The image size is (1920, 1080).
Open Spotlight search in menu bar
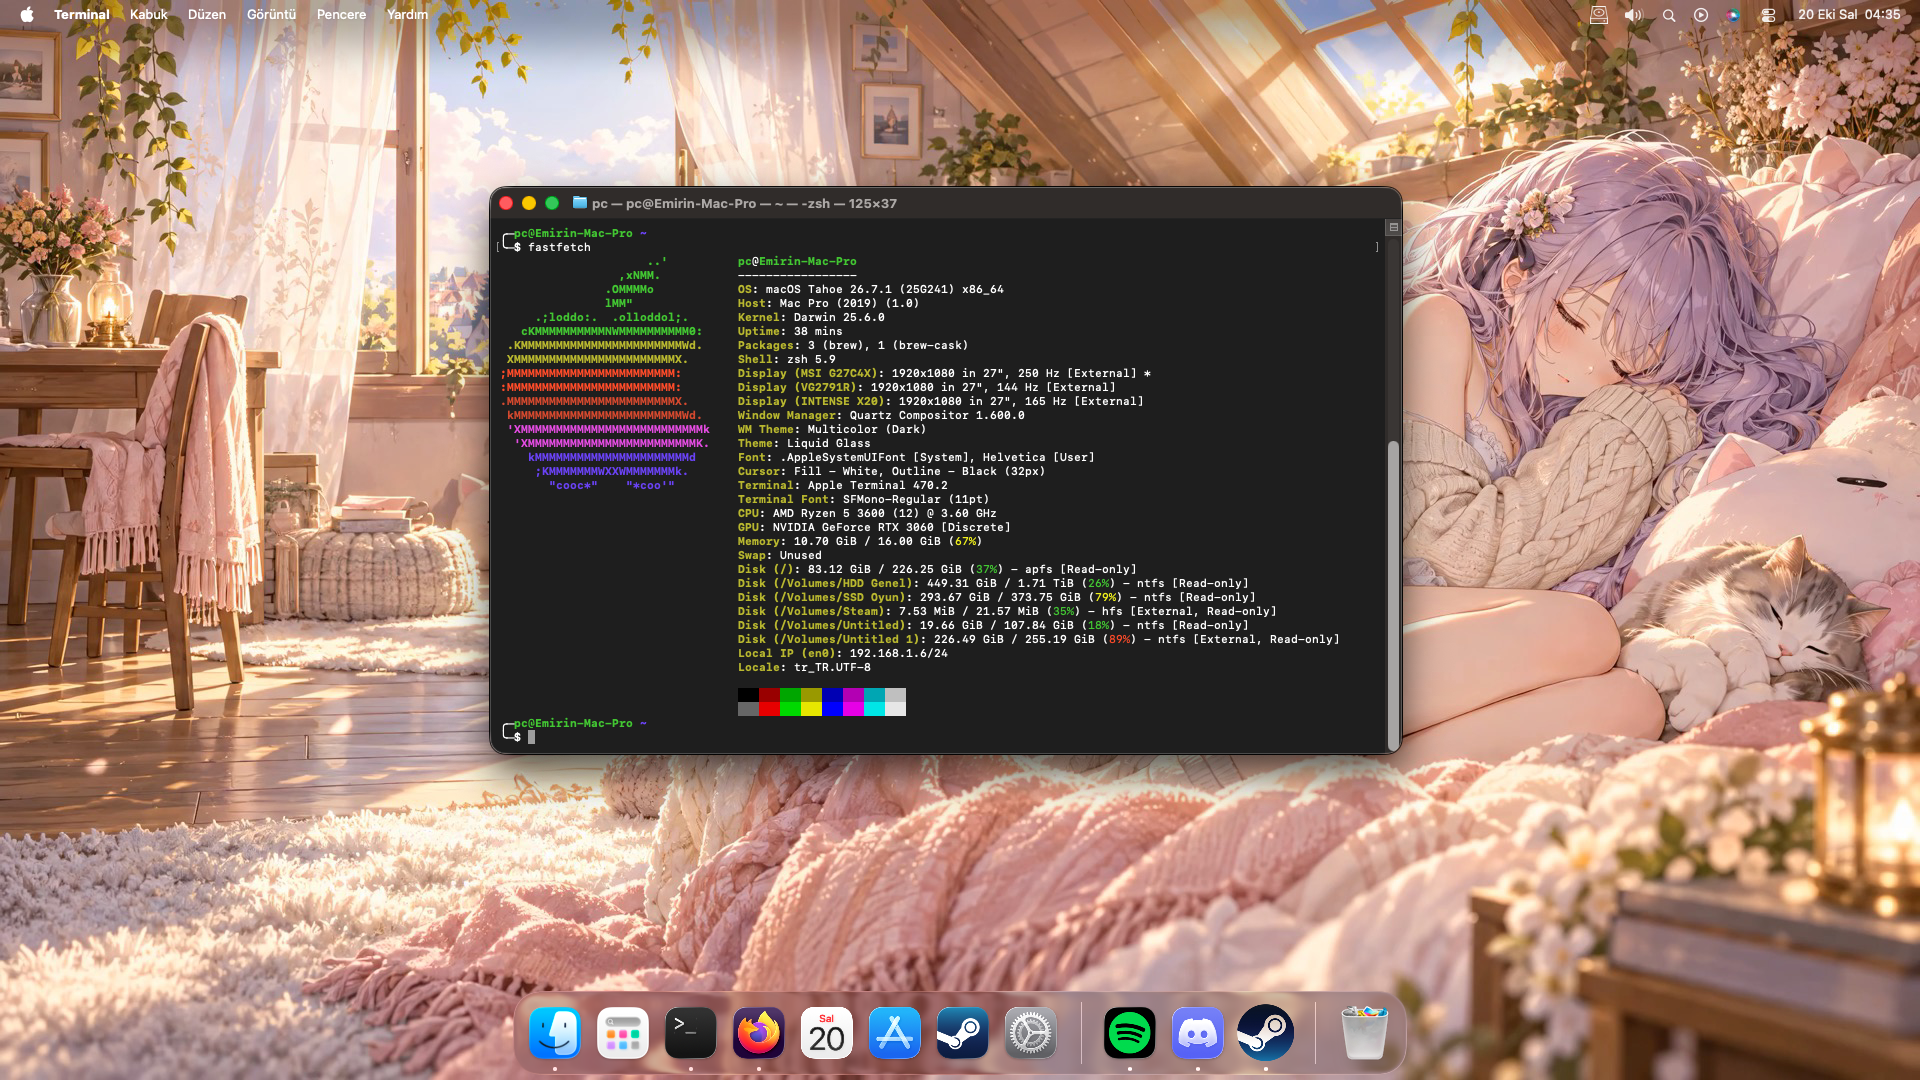(x=1669, y=15)
